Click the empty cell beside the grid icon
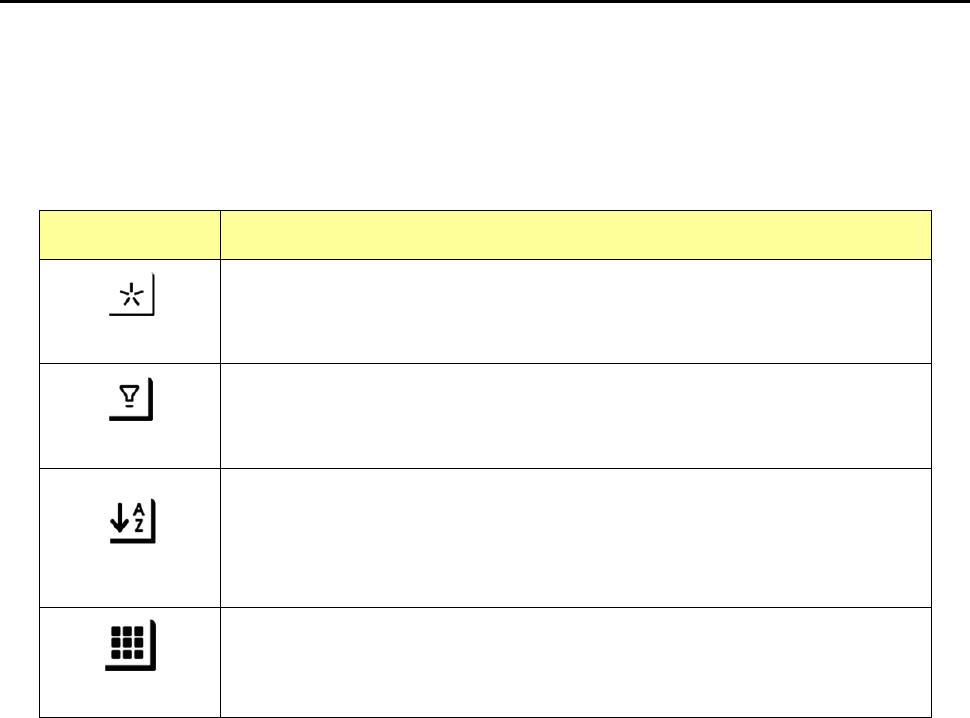Image resolution: width=970 pixels, height=718 pixels. pos(575,661)
